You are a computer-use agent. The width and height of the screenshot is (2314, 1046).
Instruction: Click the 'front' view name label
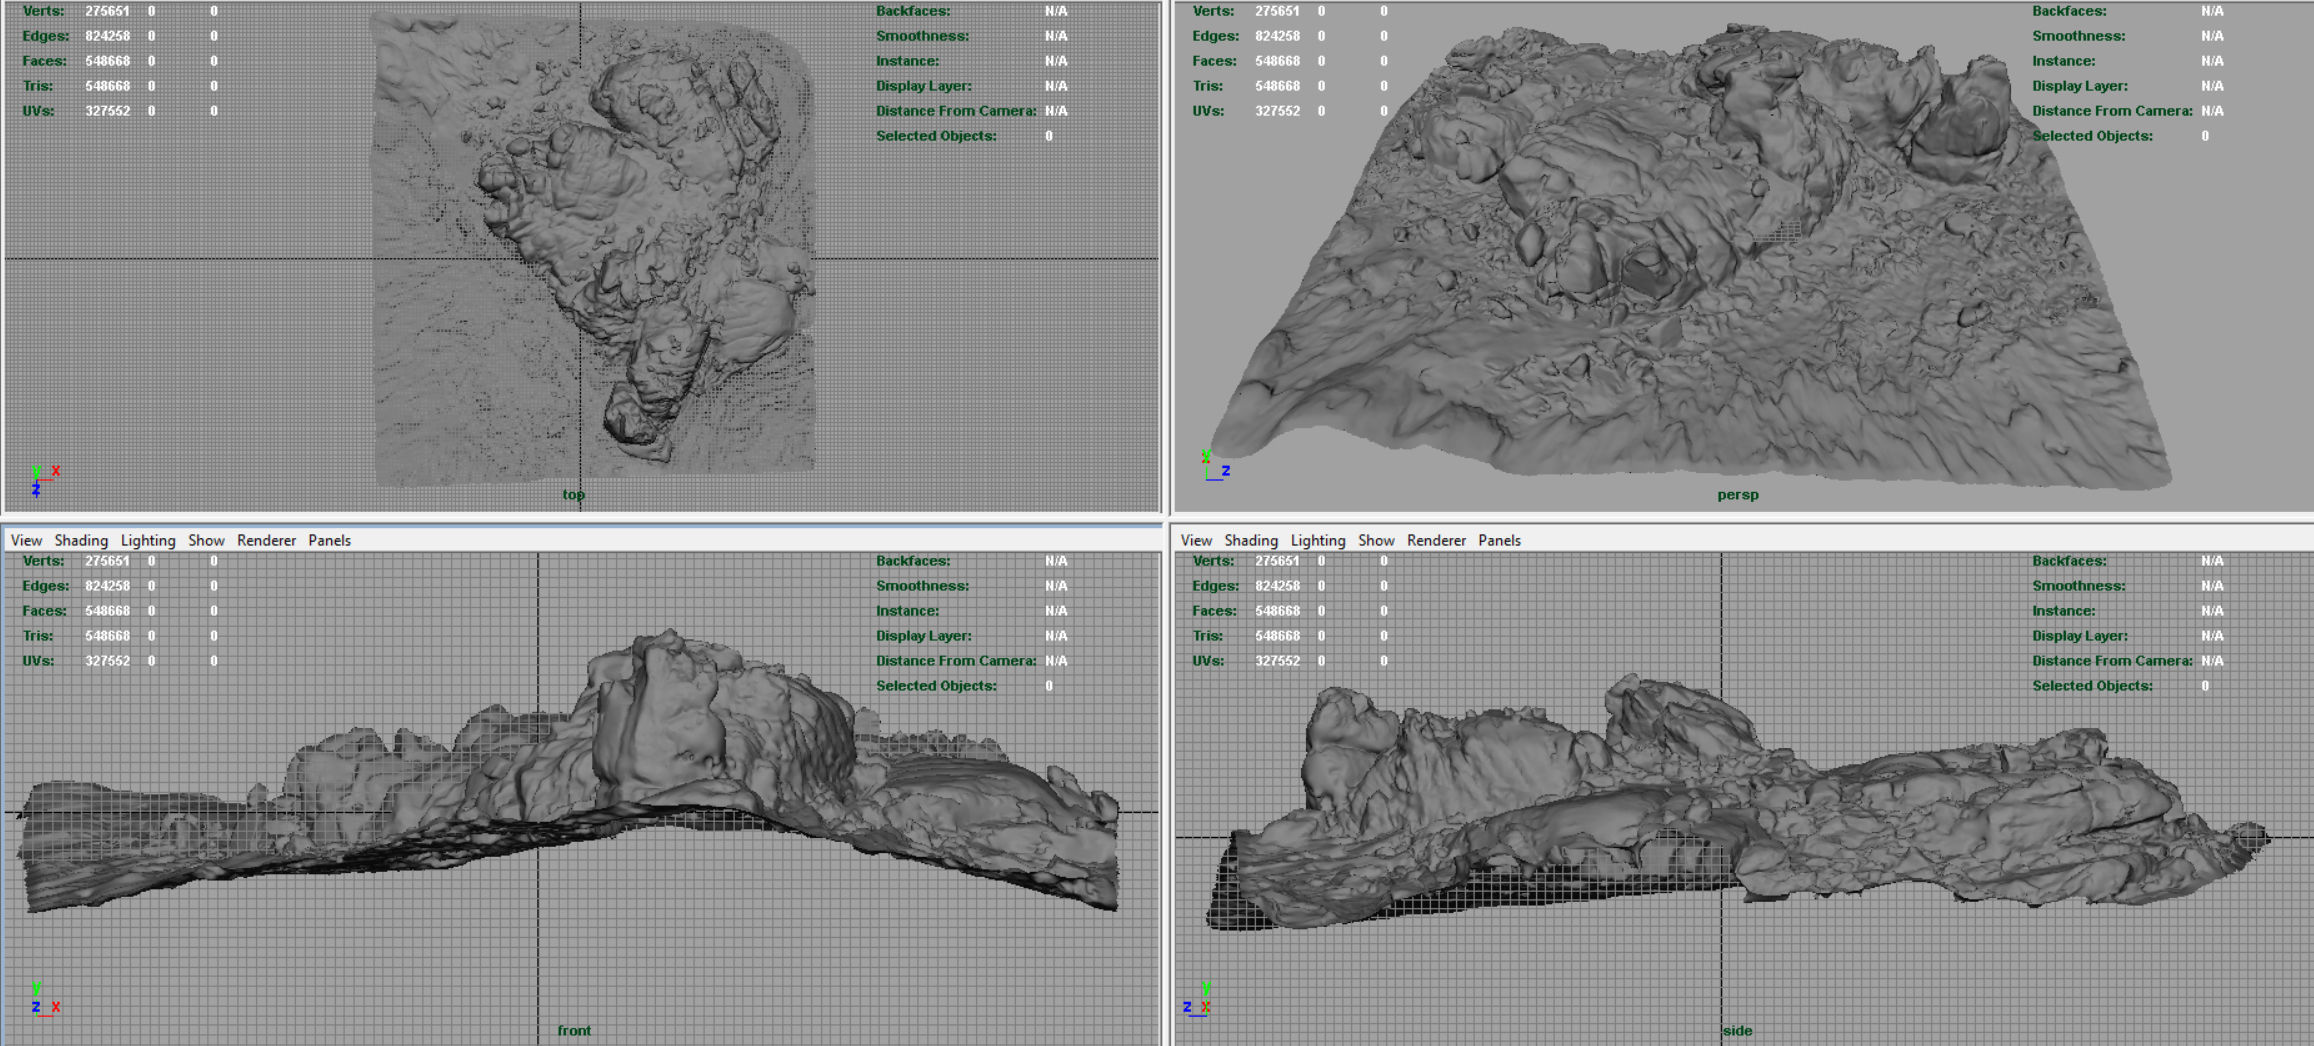(x=574, y=1030)
